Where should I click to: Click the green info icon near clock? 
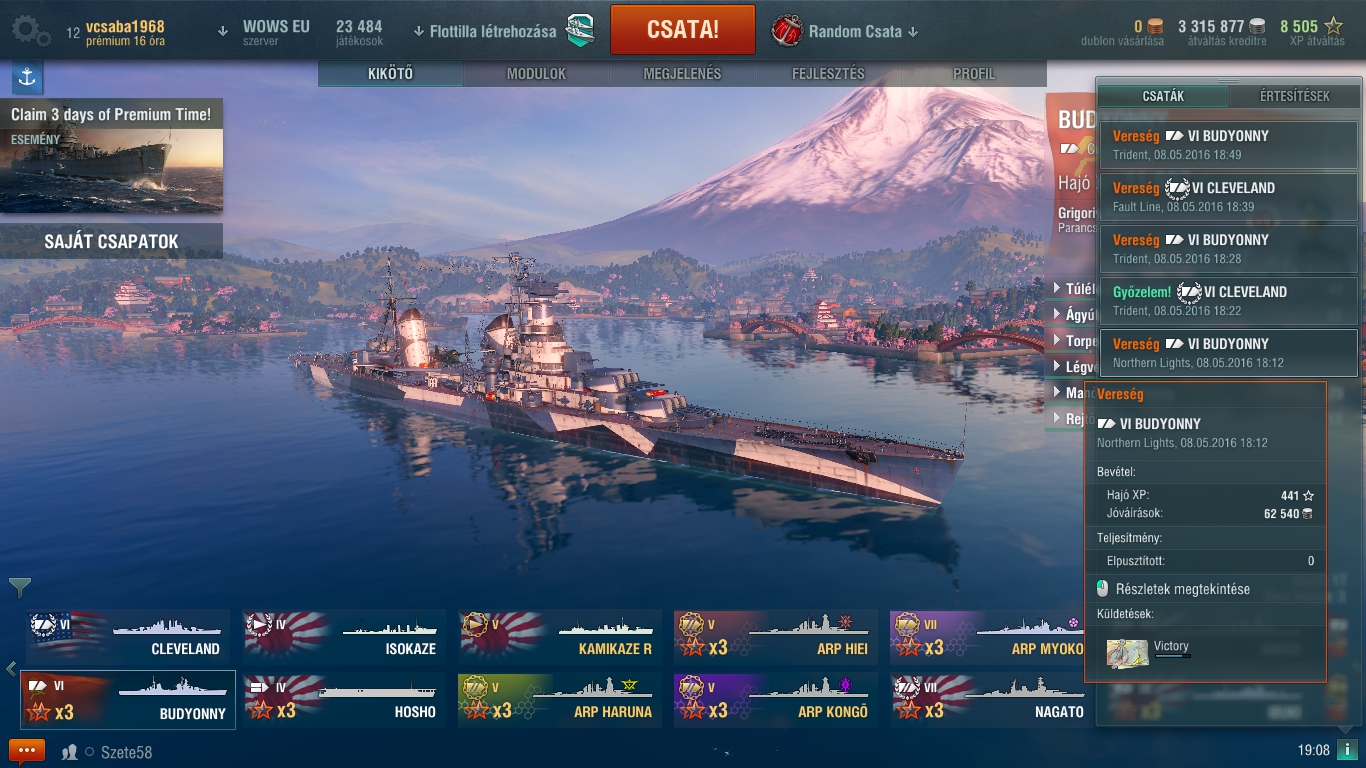coord(1346,750)
